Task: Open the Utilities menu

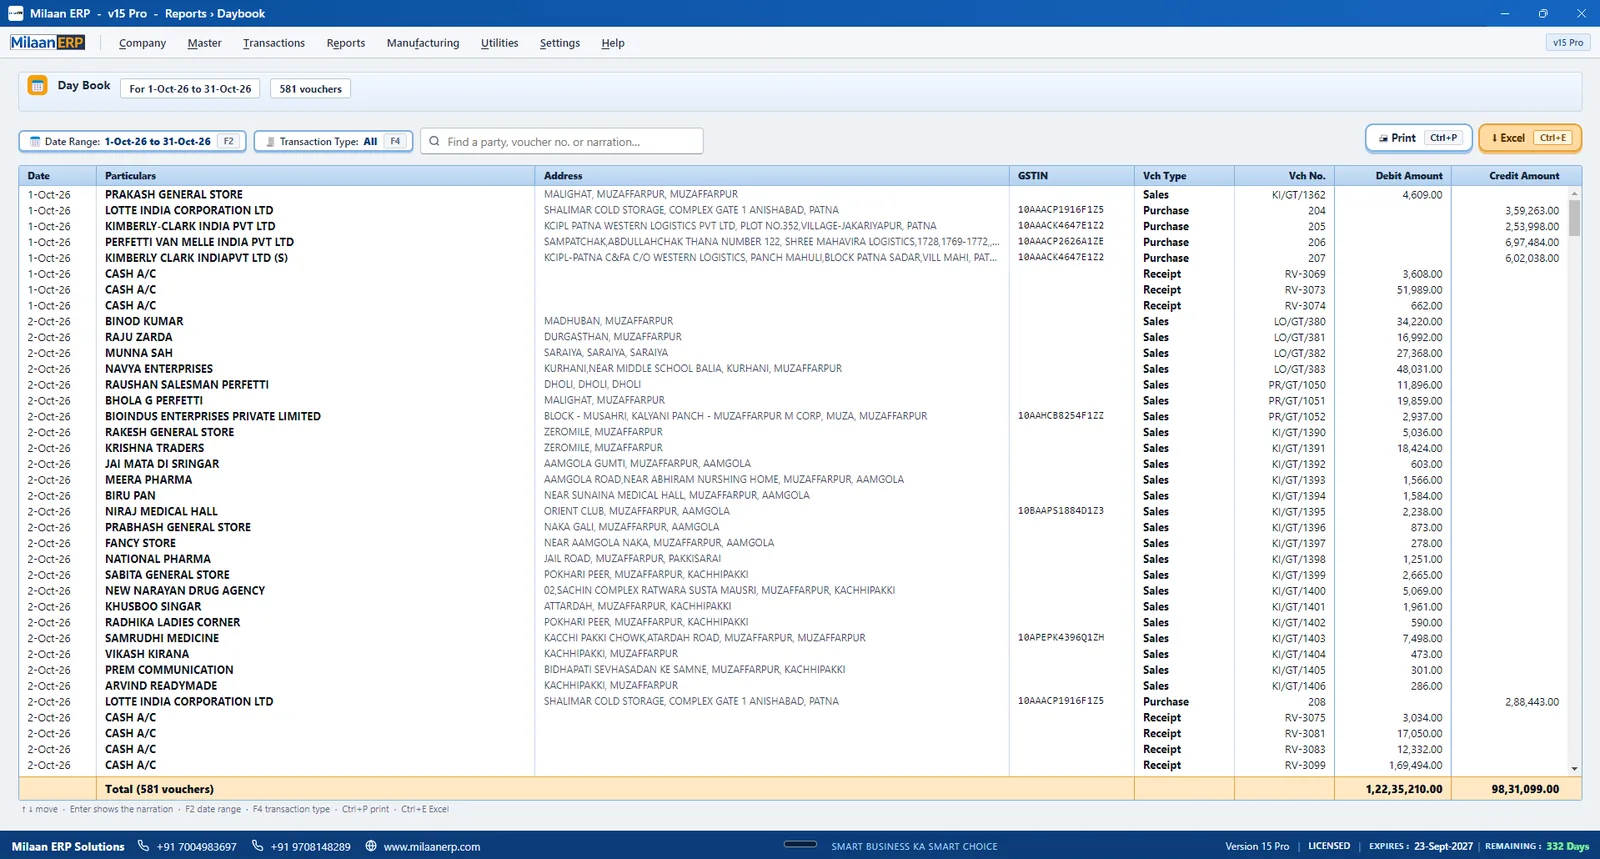Action: coord(499,43)
